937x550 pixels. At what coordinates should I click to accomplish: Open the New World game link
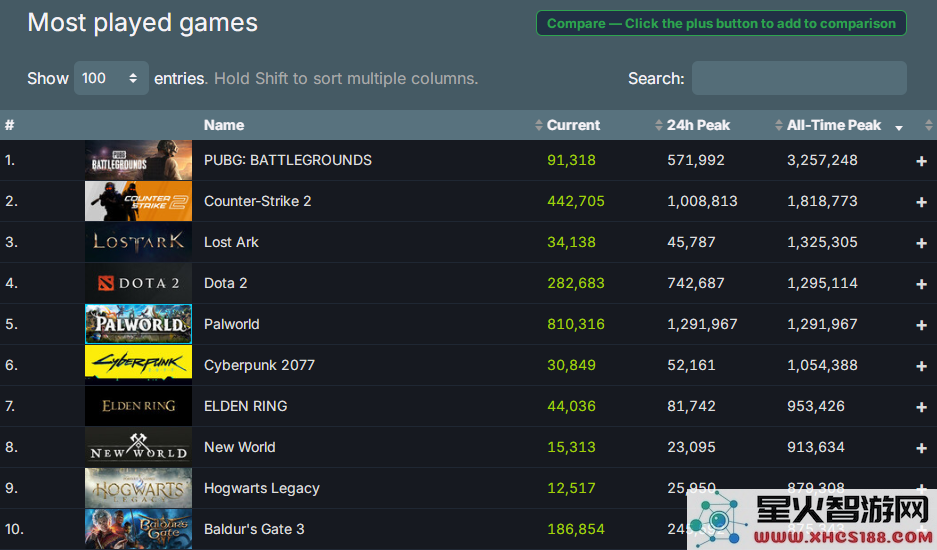(240, 447)
